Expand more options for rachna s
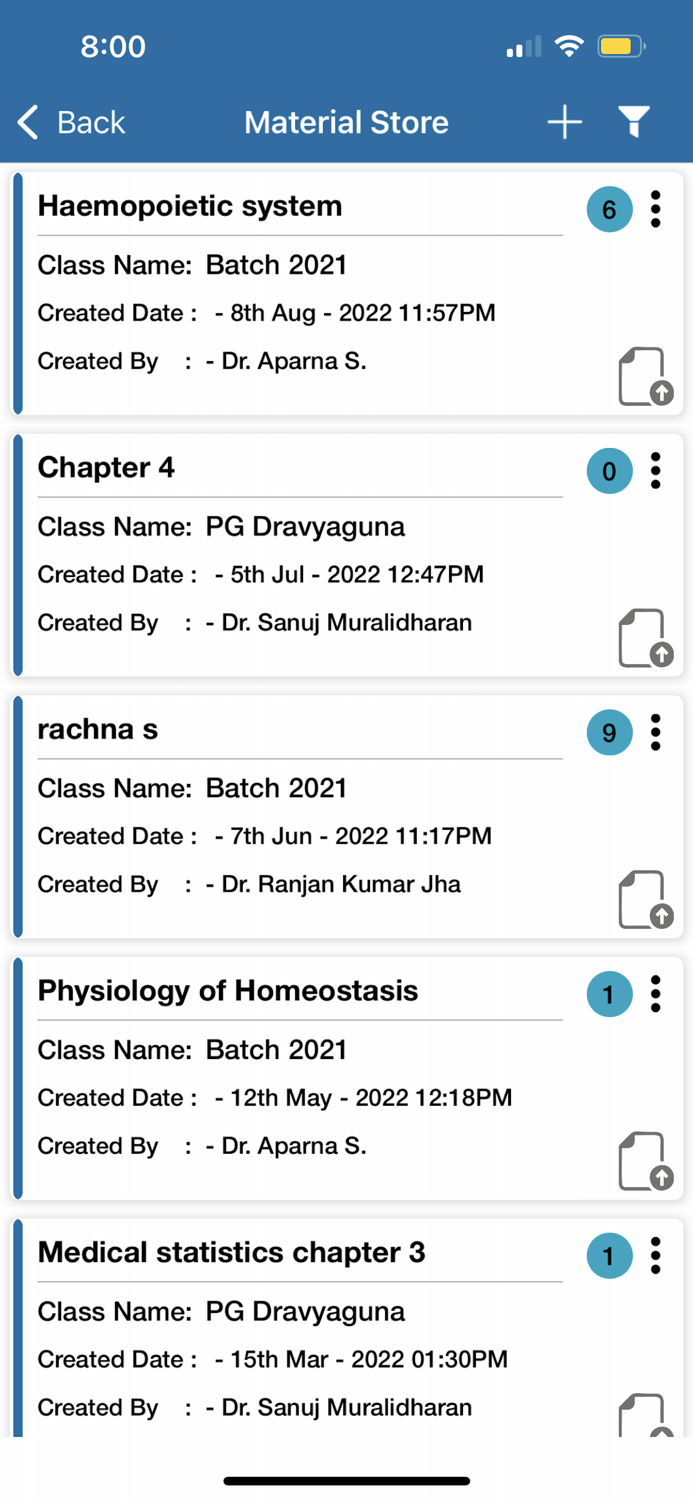Viewport: 693px width, 1500px height. point(656,732)
